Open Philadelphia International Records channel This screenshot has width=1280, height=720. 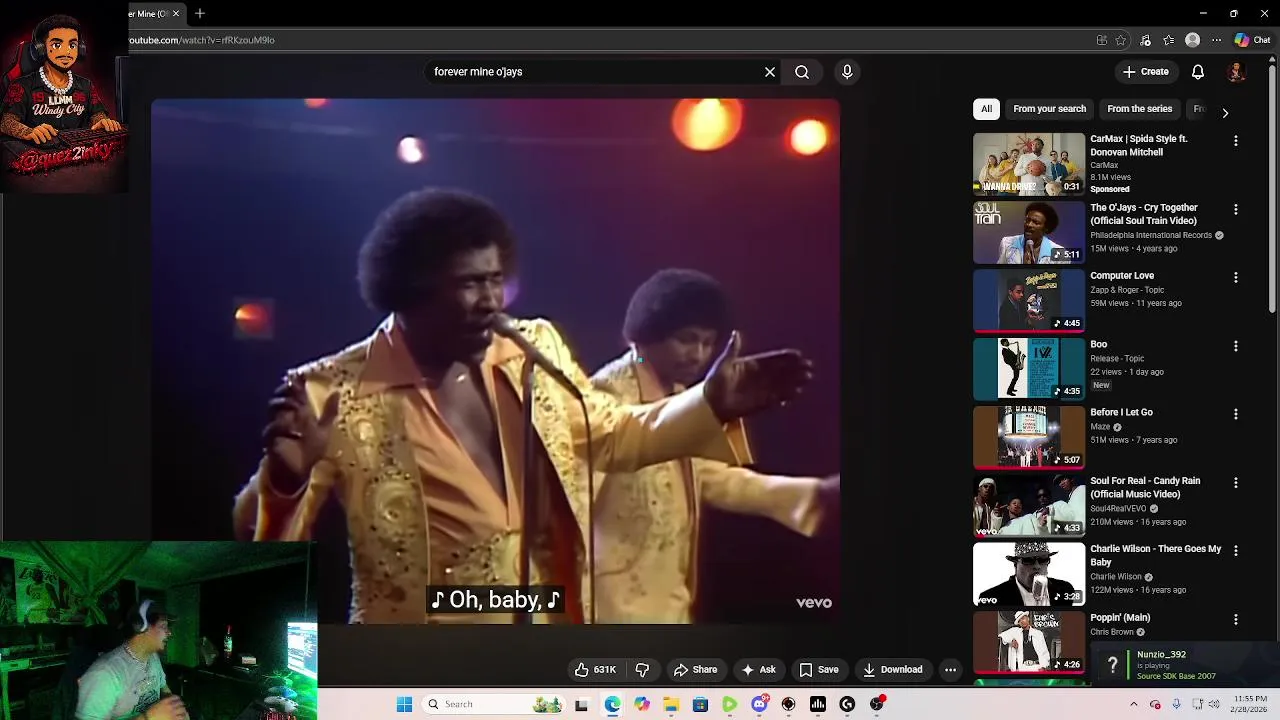(x=1151, y=235)
